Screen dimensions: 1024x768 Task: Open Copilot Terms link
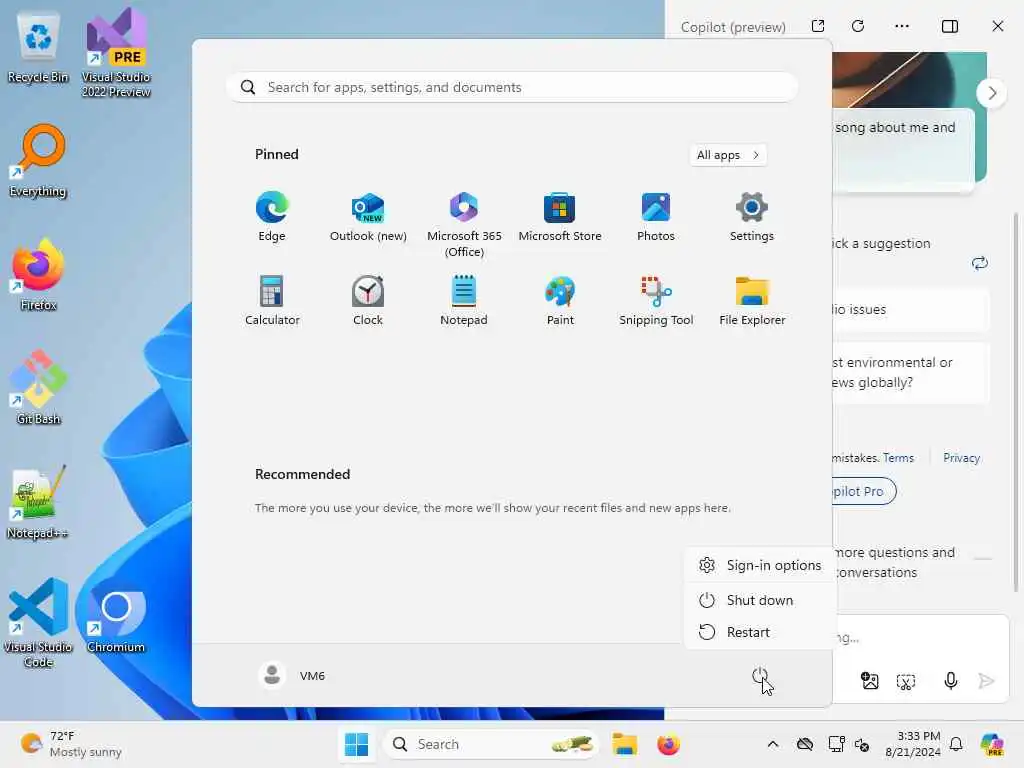[899, 458]
